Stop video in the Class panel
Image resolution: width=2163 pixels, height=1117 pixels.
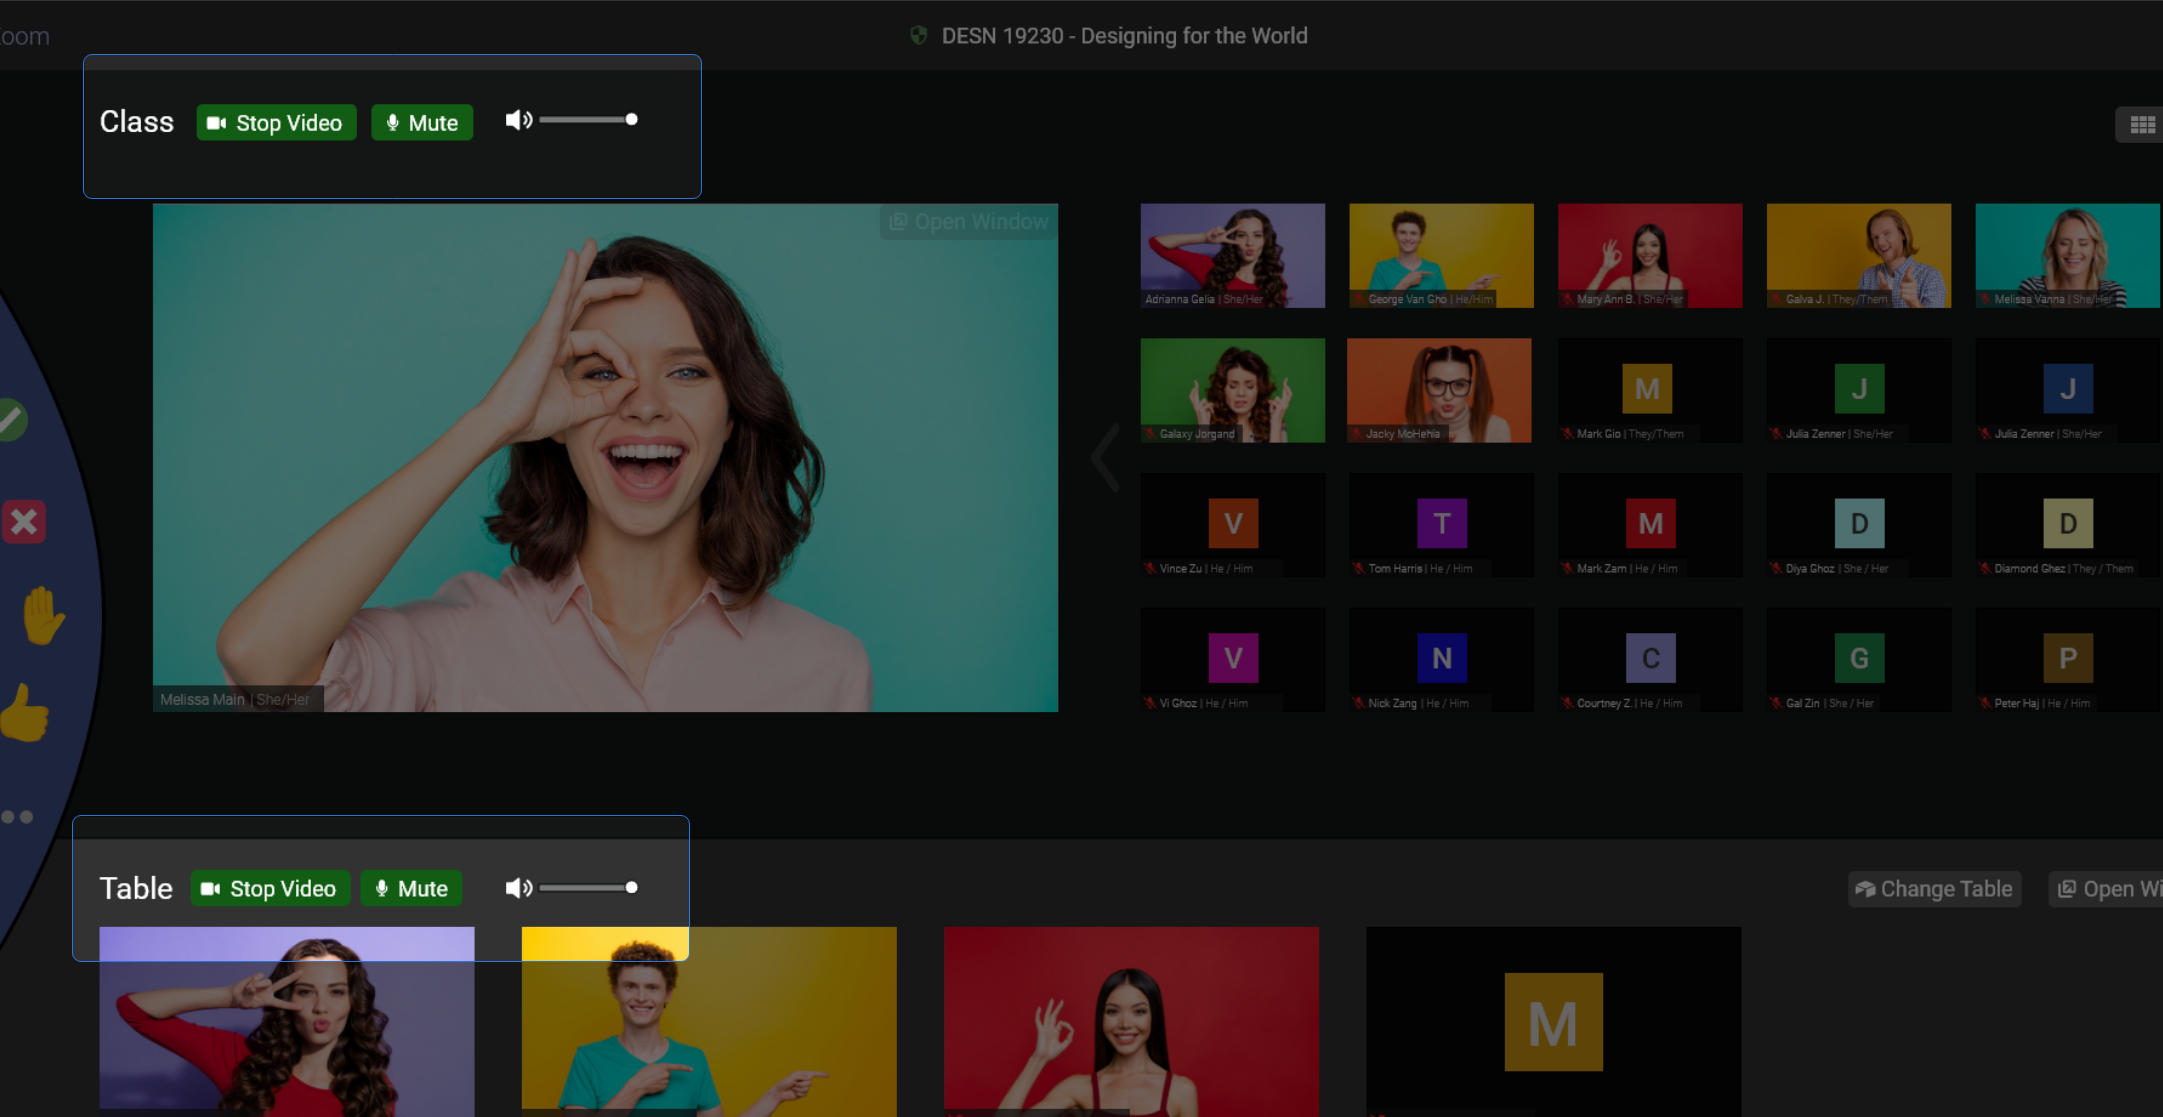click(x=276, y=122)
